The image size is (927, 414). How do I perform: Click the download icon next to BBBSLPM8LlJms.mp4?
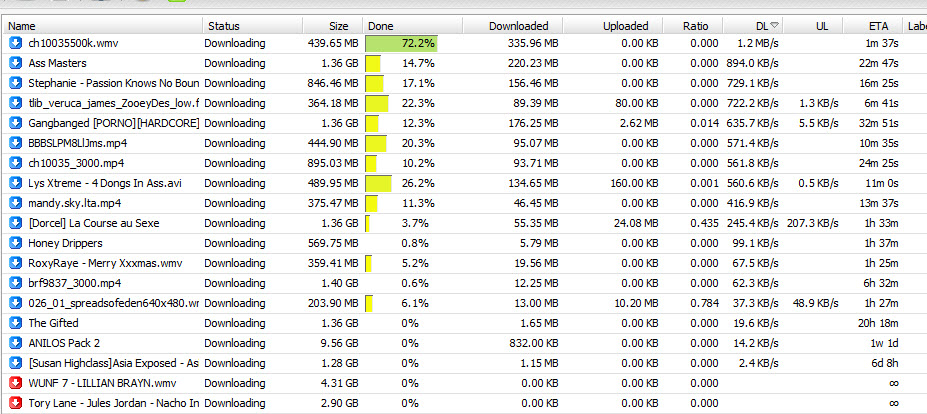tap(15, 143)
